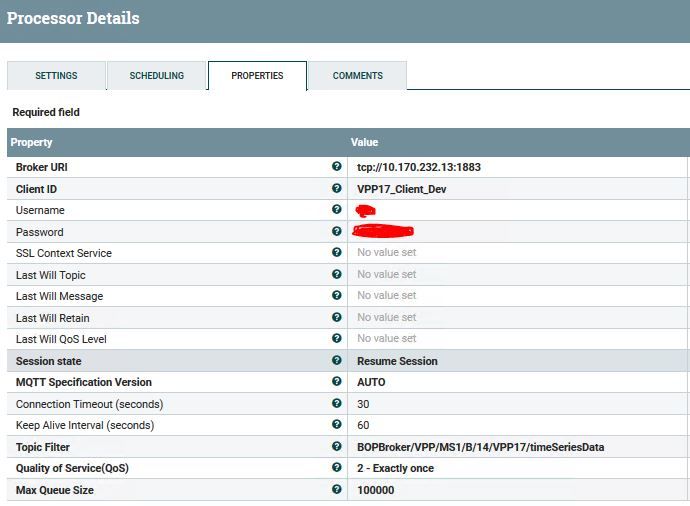The height and width of the screenshot is (506, 690).
Task: Click Last Will Message help icon
Action: tap(337, 296)
